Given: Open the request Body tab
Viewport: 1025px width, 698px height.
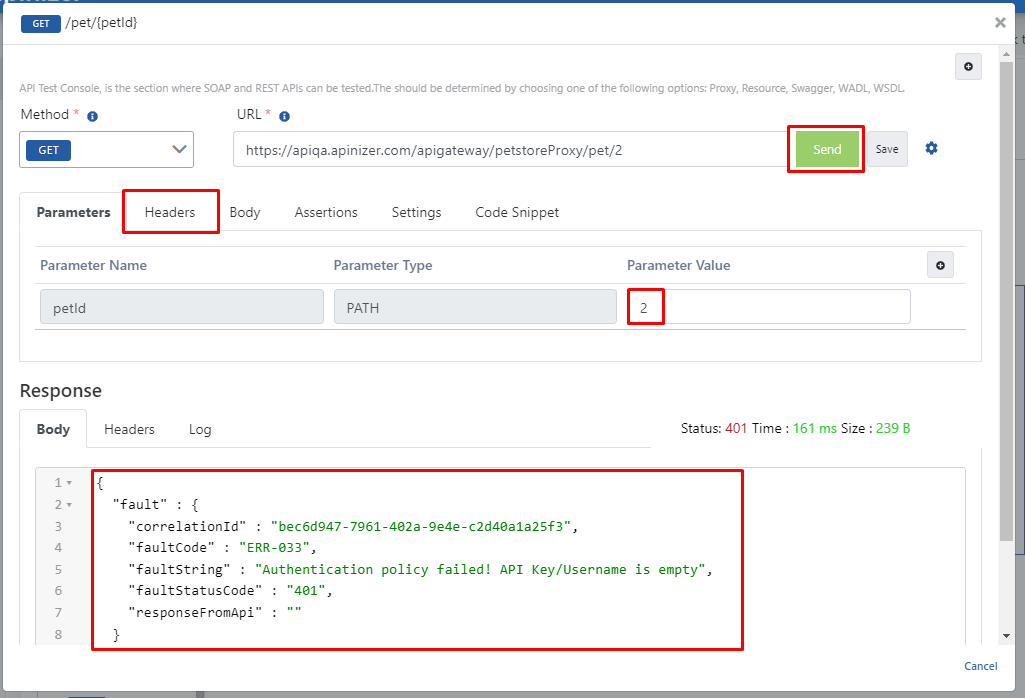Looking at the screenshot, I should pyautogui.click(x=245, y=212).
